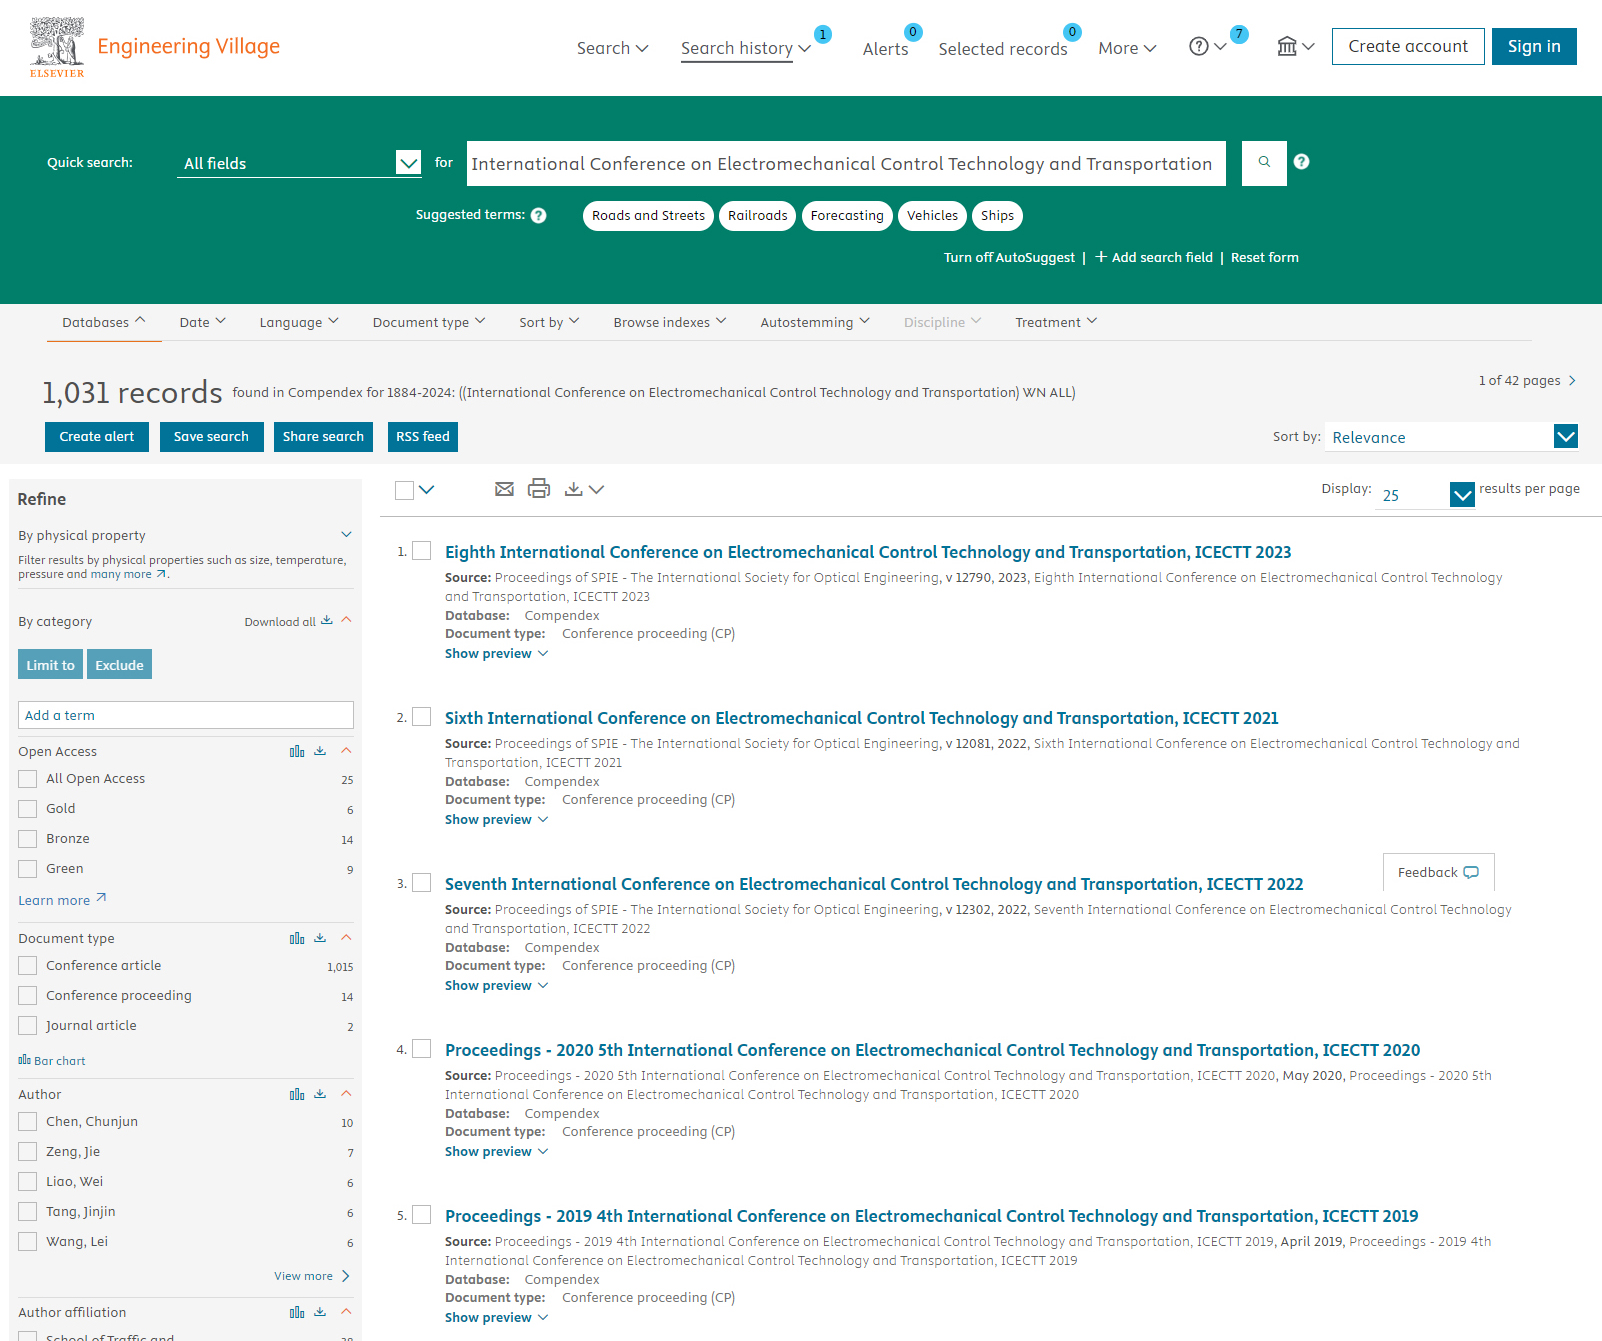1602x1341 pixels.
Task: Open Document type bar chart icon
Action: (297, 938)
